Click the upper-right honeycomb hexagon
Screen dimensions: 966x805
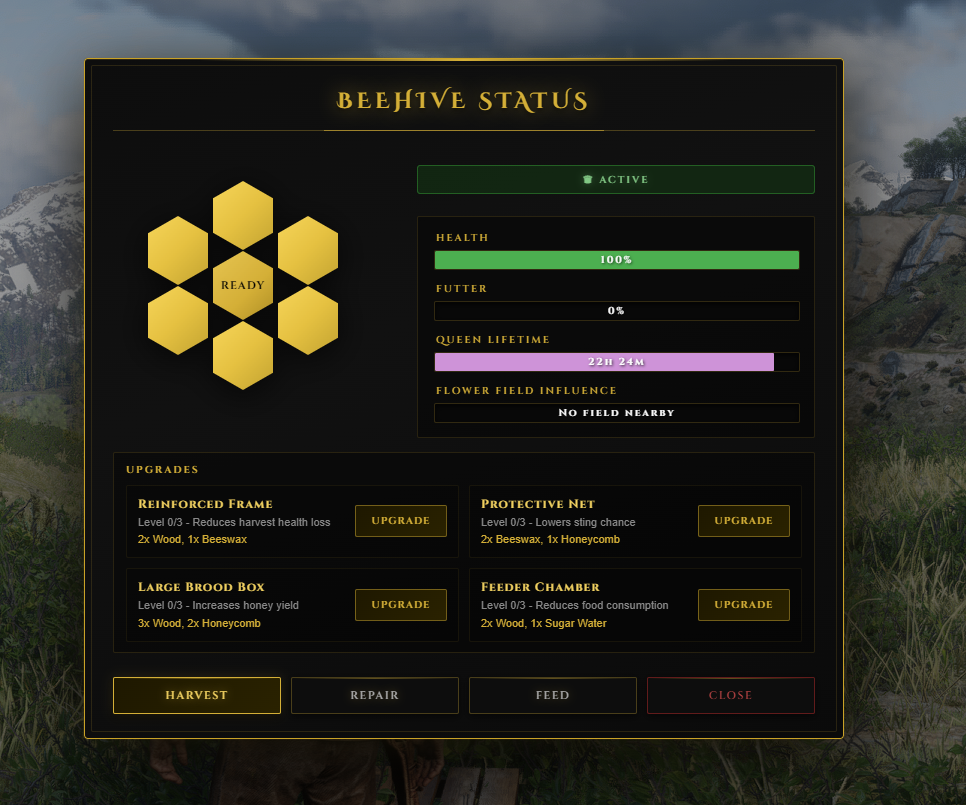point(308,250)
